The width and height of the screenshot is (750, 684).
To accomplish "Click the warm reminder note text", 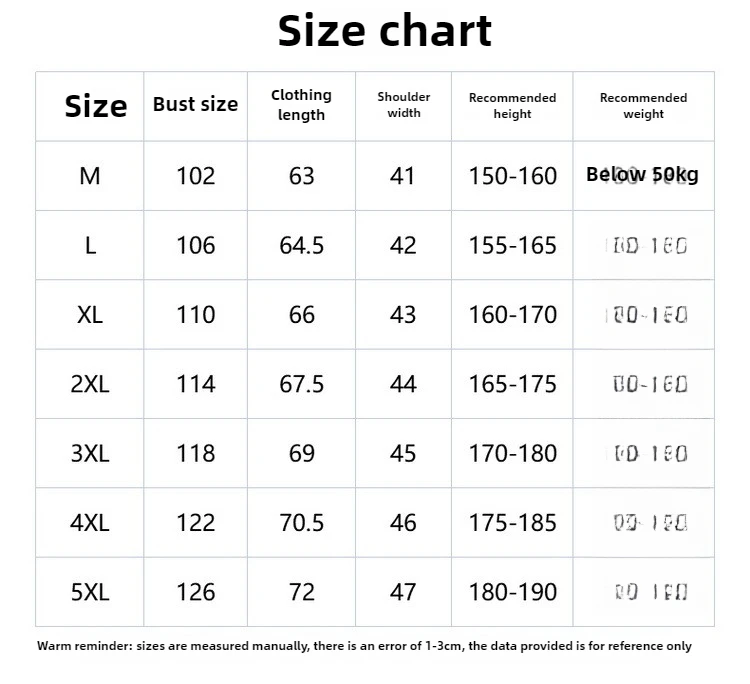I will (x=364, y=646).
